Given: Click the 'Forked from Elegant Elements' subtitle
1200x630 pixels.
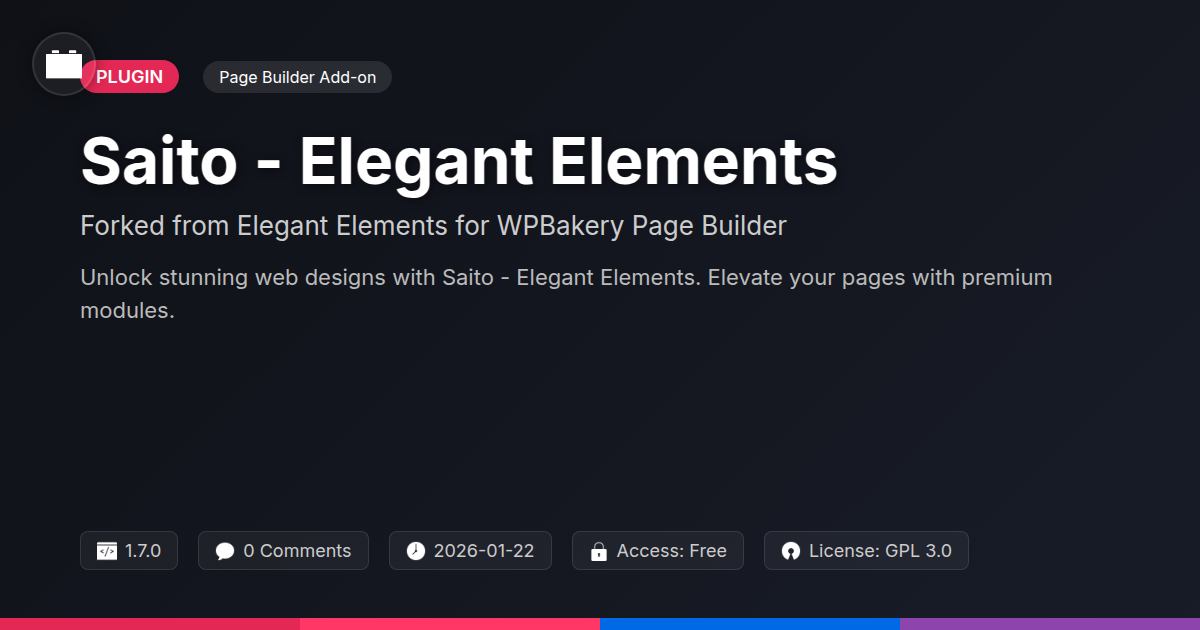Looking at the screenshot, I should (x=433, y=226).
